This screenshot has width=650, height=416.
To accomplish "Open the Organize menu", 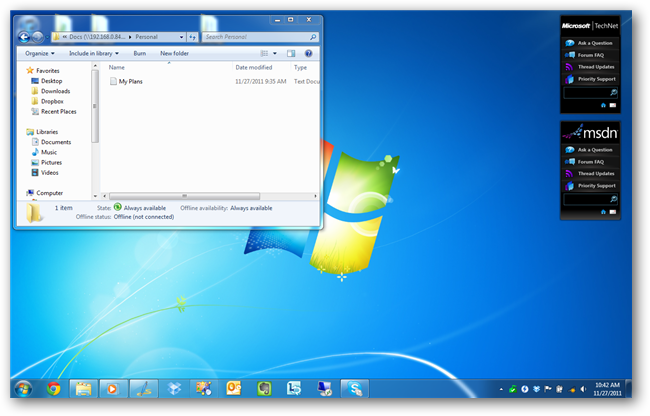I will coord(39,53).
